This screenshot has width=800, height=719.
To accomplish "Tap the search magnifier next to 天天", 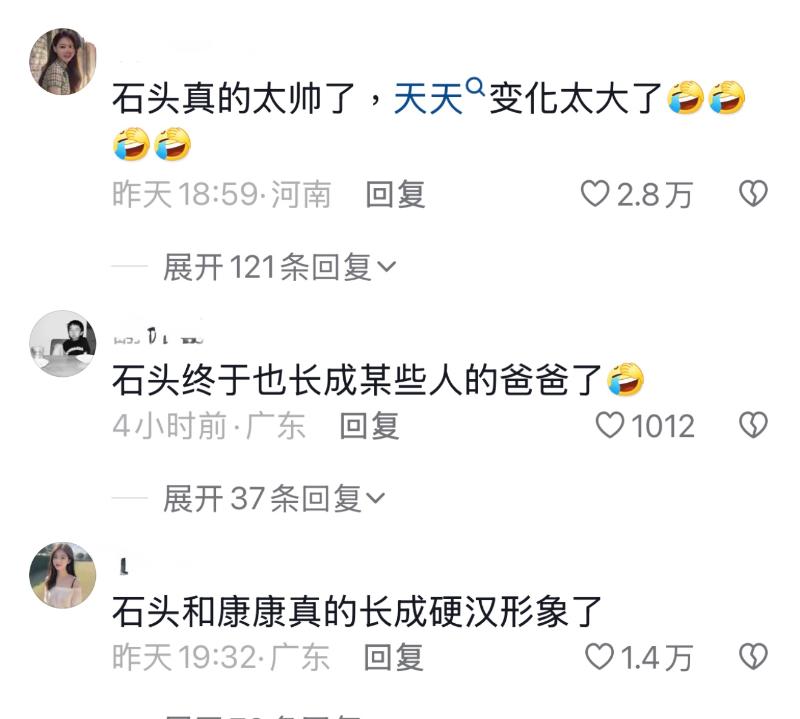I will [x=474, y=87].
